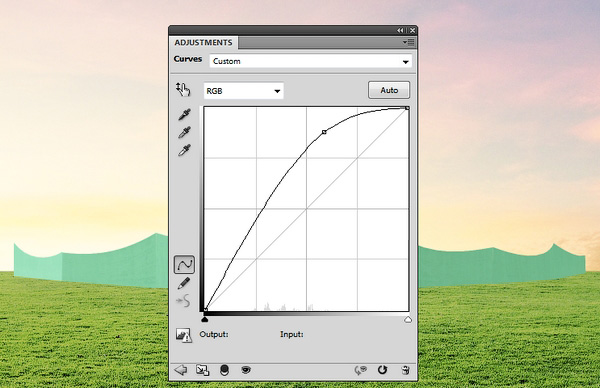Viewport: 600px width, 388px height.
Task: Select the on-image targeted adjustment tool
Action: point(183,90)
